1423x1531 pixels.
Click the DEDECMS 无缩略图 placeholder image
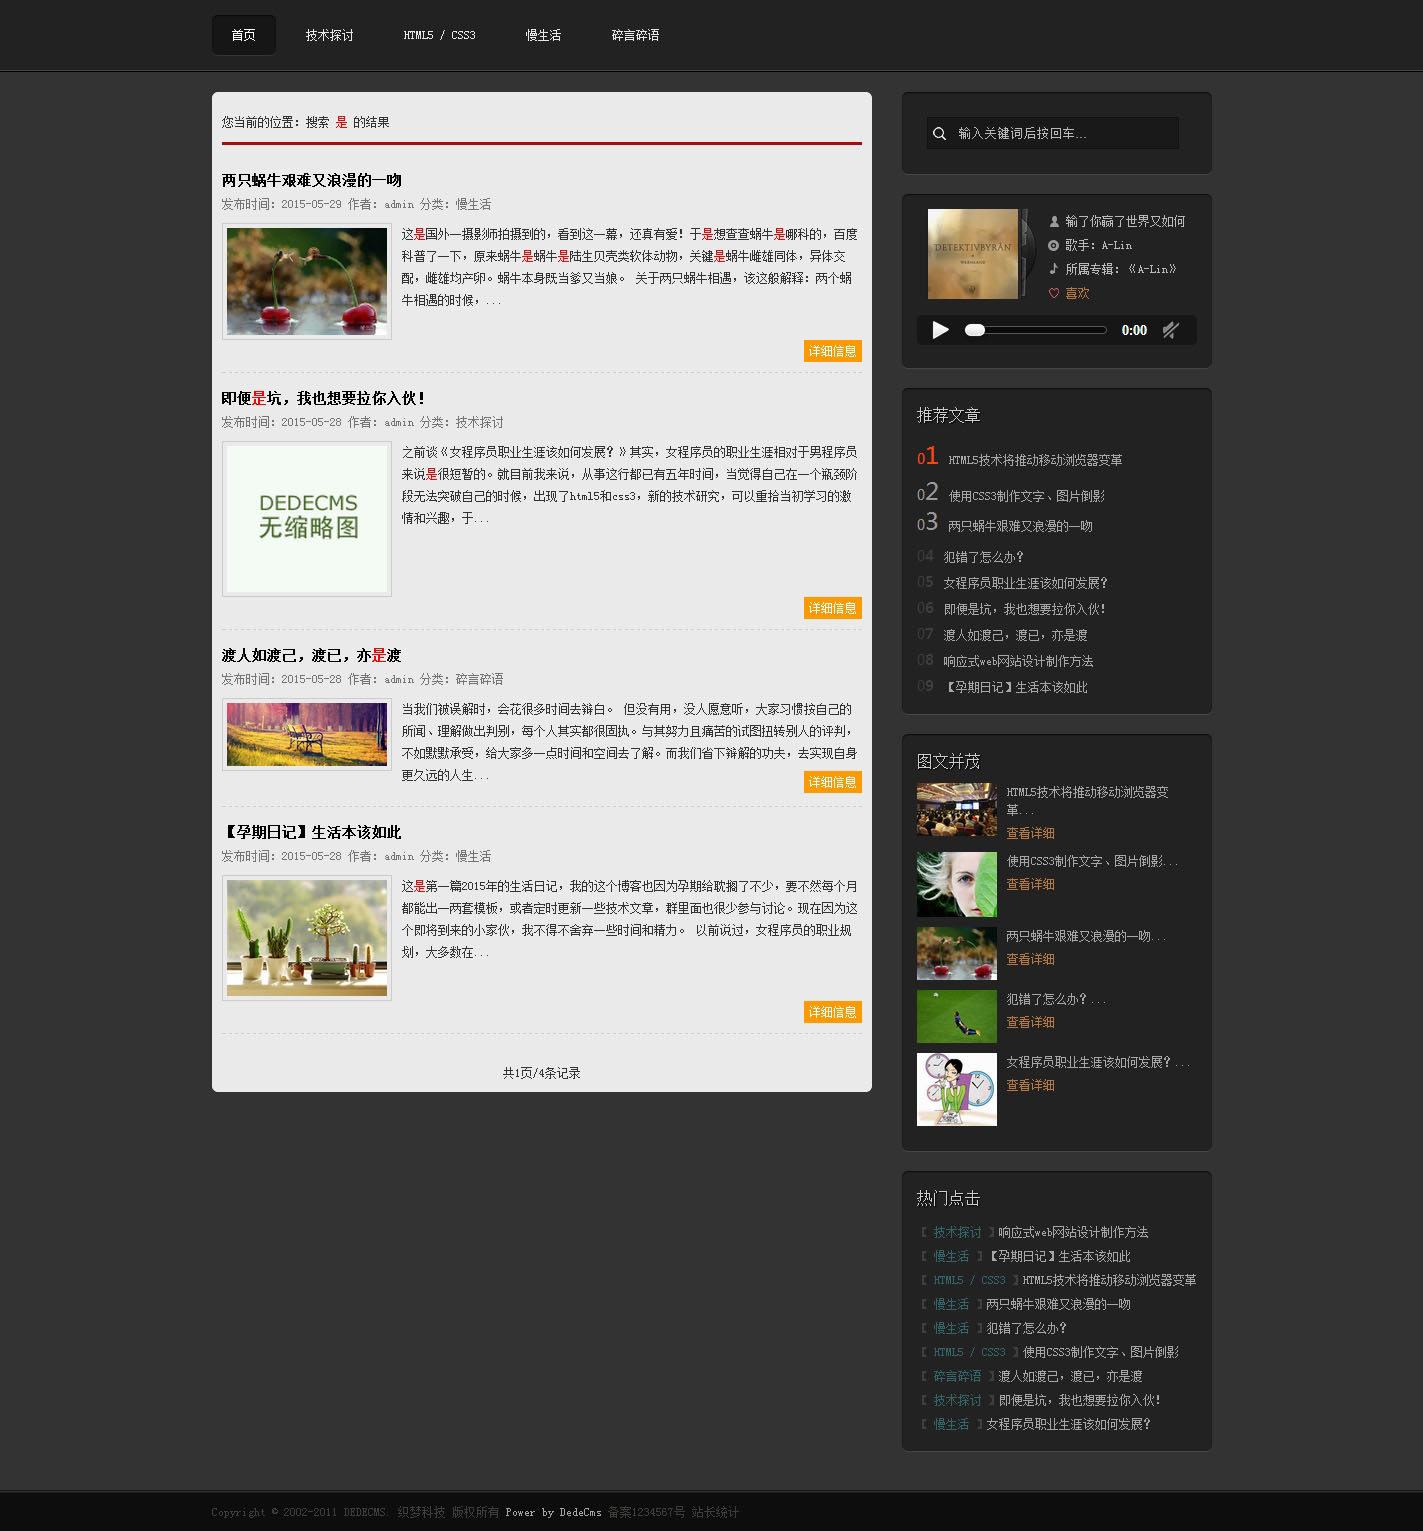click(x=307, y=518)
